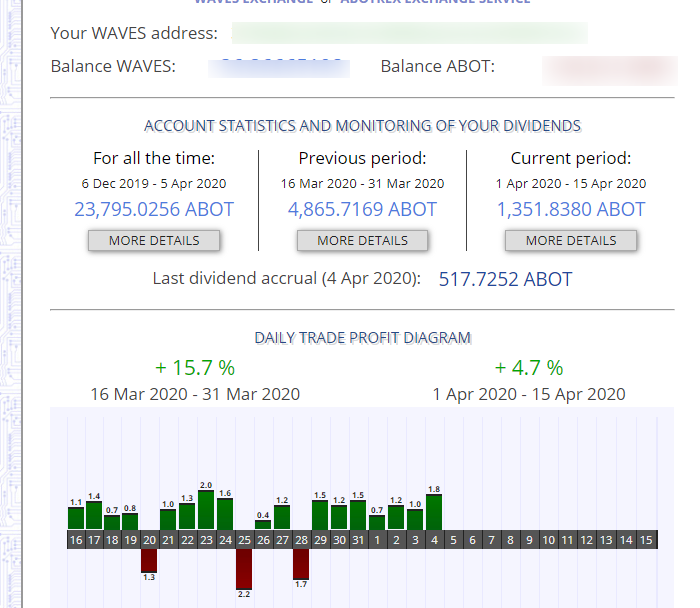The height and width of the screenshot is (608, 700).
Task: Select the 517.7252 ABOT last dividend value
Action: tap(505, 279)
